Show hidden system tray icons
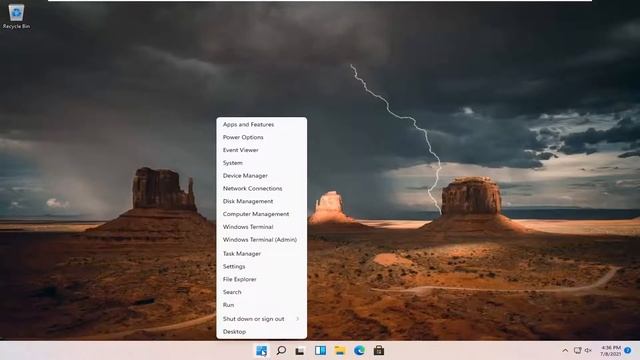Screen dimensions: 640x360 [565, 351]
